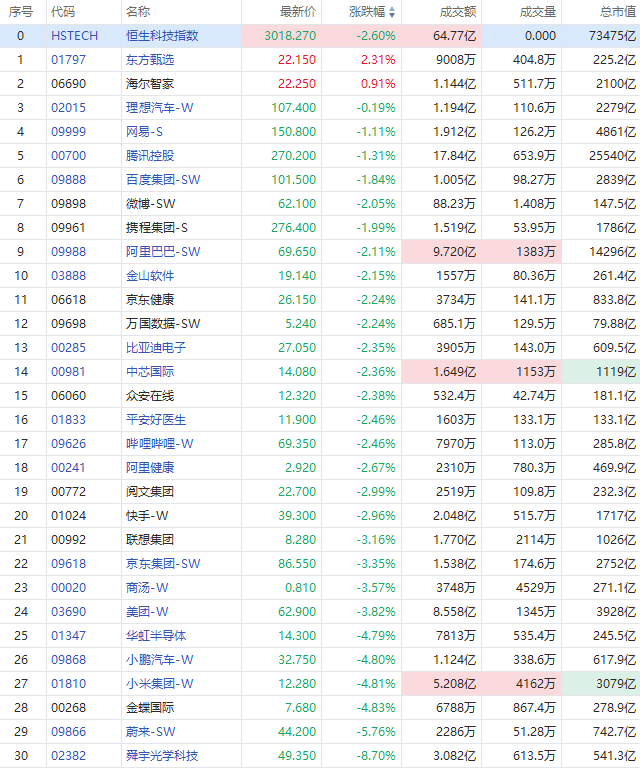Open 京东集团-SW stock link

point(163,564)
